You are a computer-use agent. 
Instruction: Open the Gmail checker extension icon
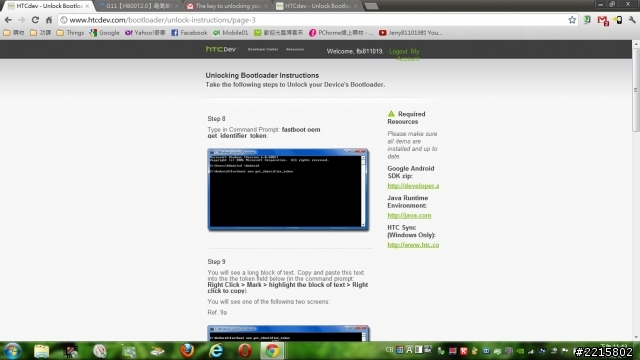click(602, 20)
